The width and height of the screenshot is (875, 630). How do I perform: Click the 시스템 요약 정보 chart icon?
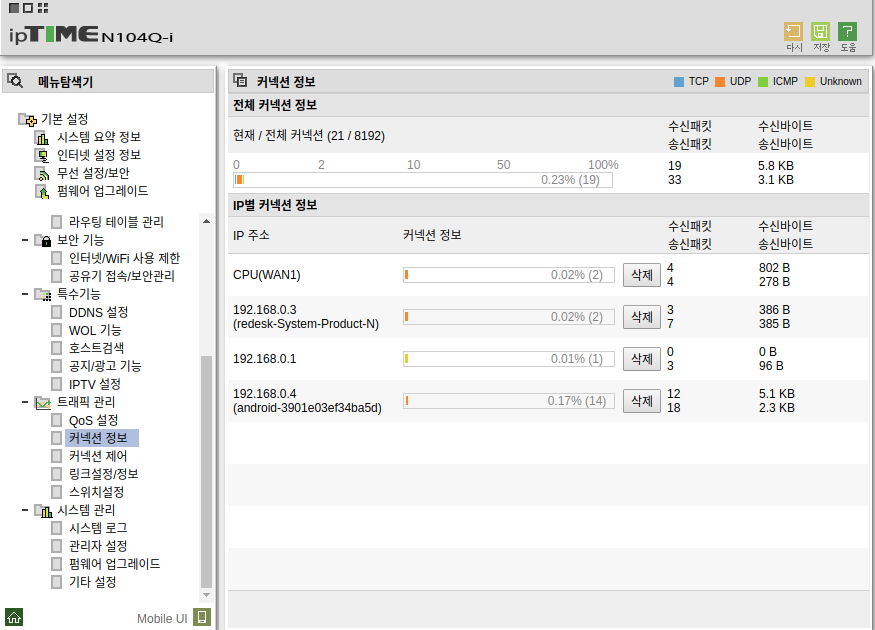point(42,138)
